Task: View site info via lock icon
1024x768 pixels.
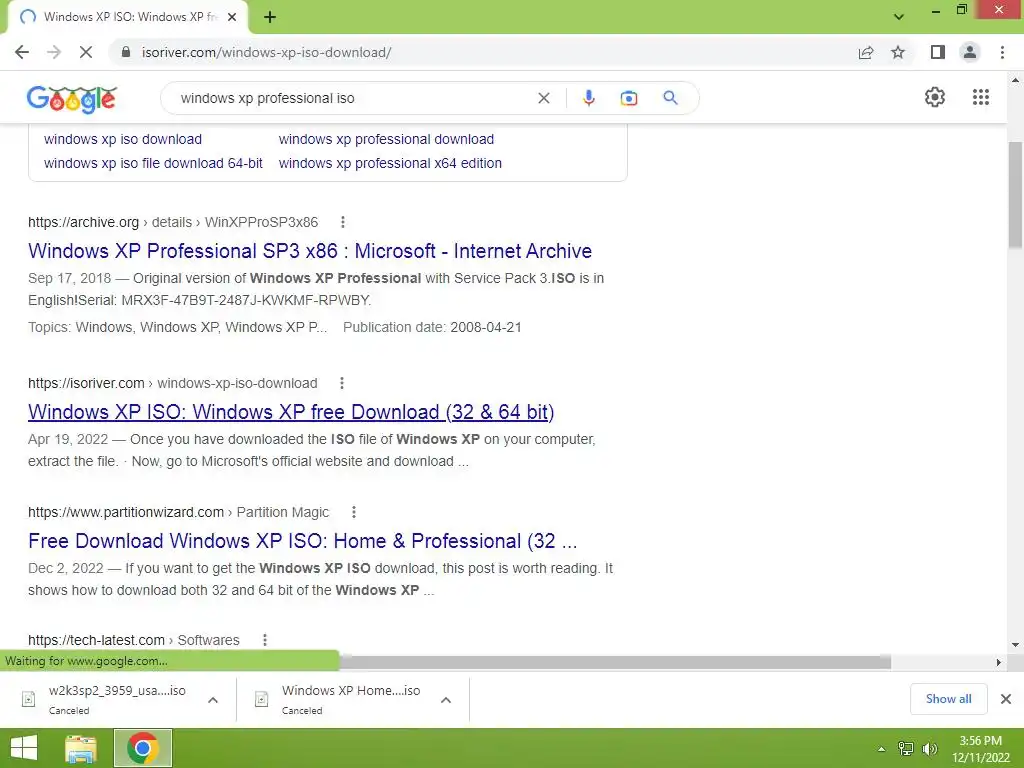Action: coord(126,52)
